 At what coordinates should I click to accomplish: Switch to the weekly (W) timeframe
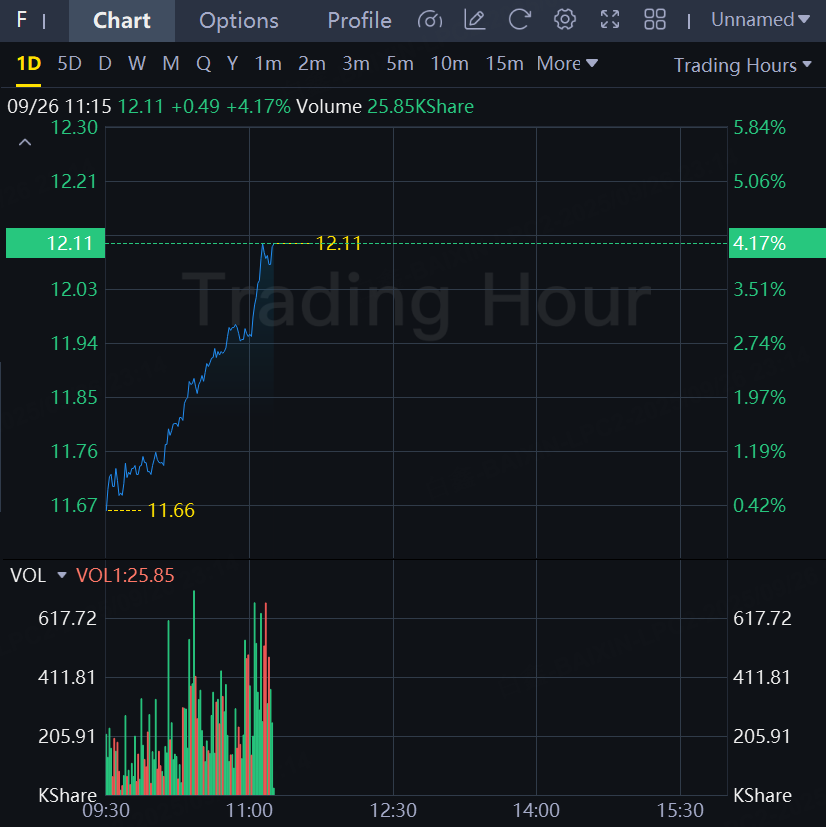click(x=137, y=64)
